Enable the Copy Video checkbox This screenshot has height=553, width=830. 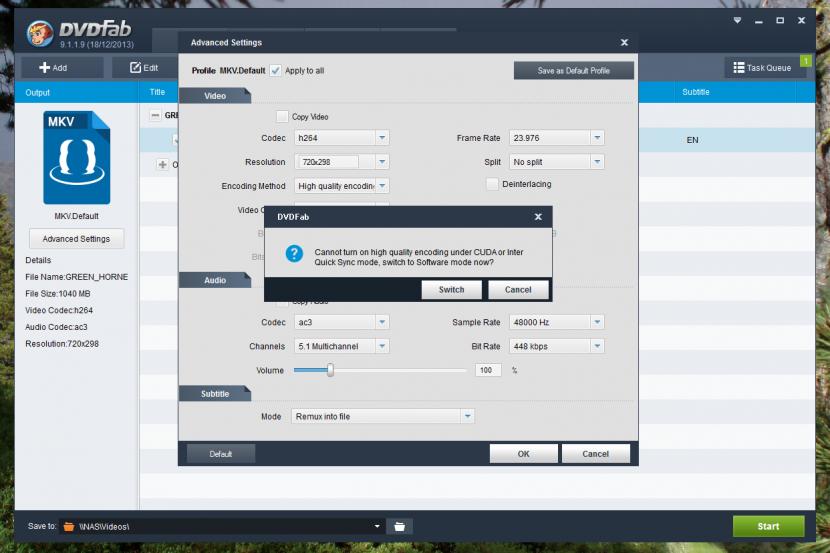pos(282,116)
